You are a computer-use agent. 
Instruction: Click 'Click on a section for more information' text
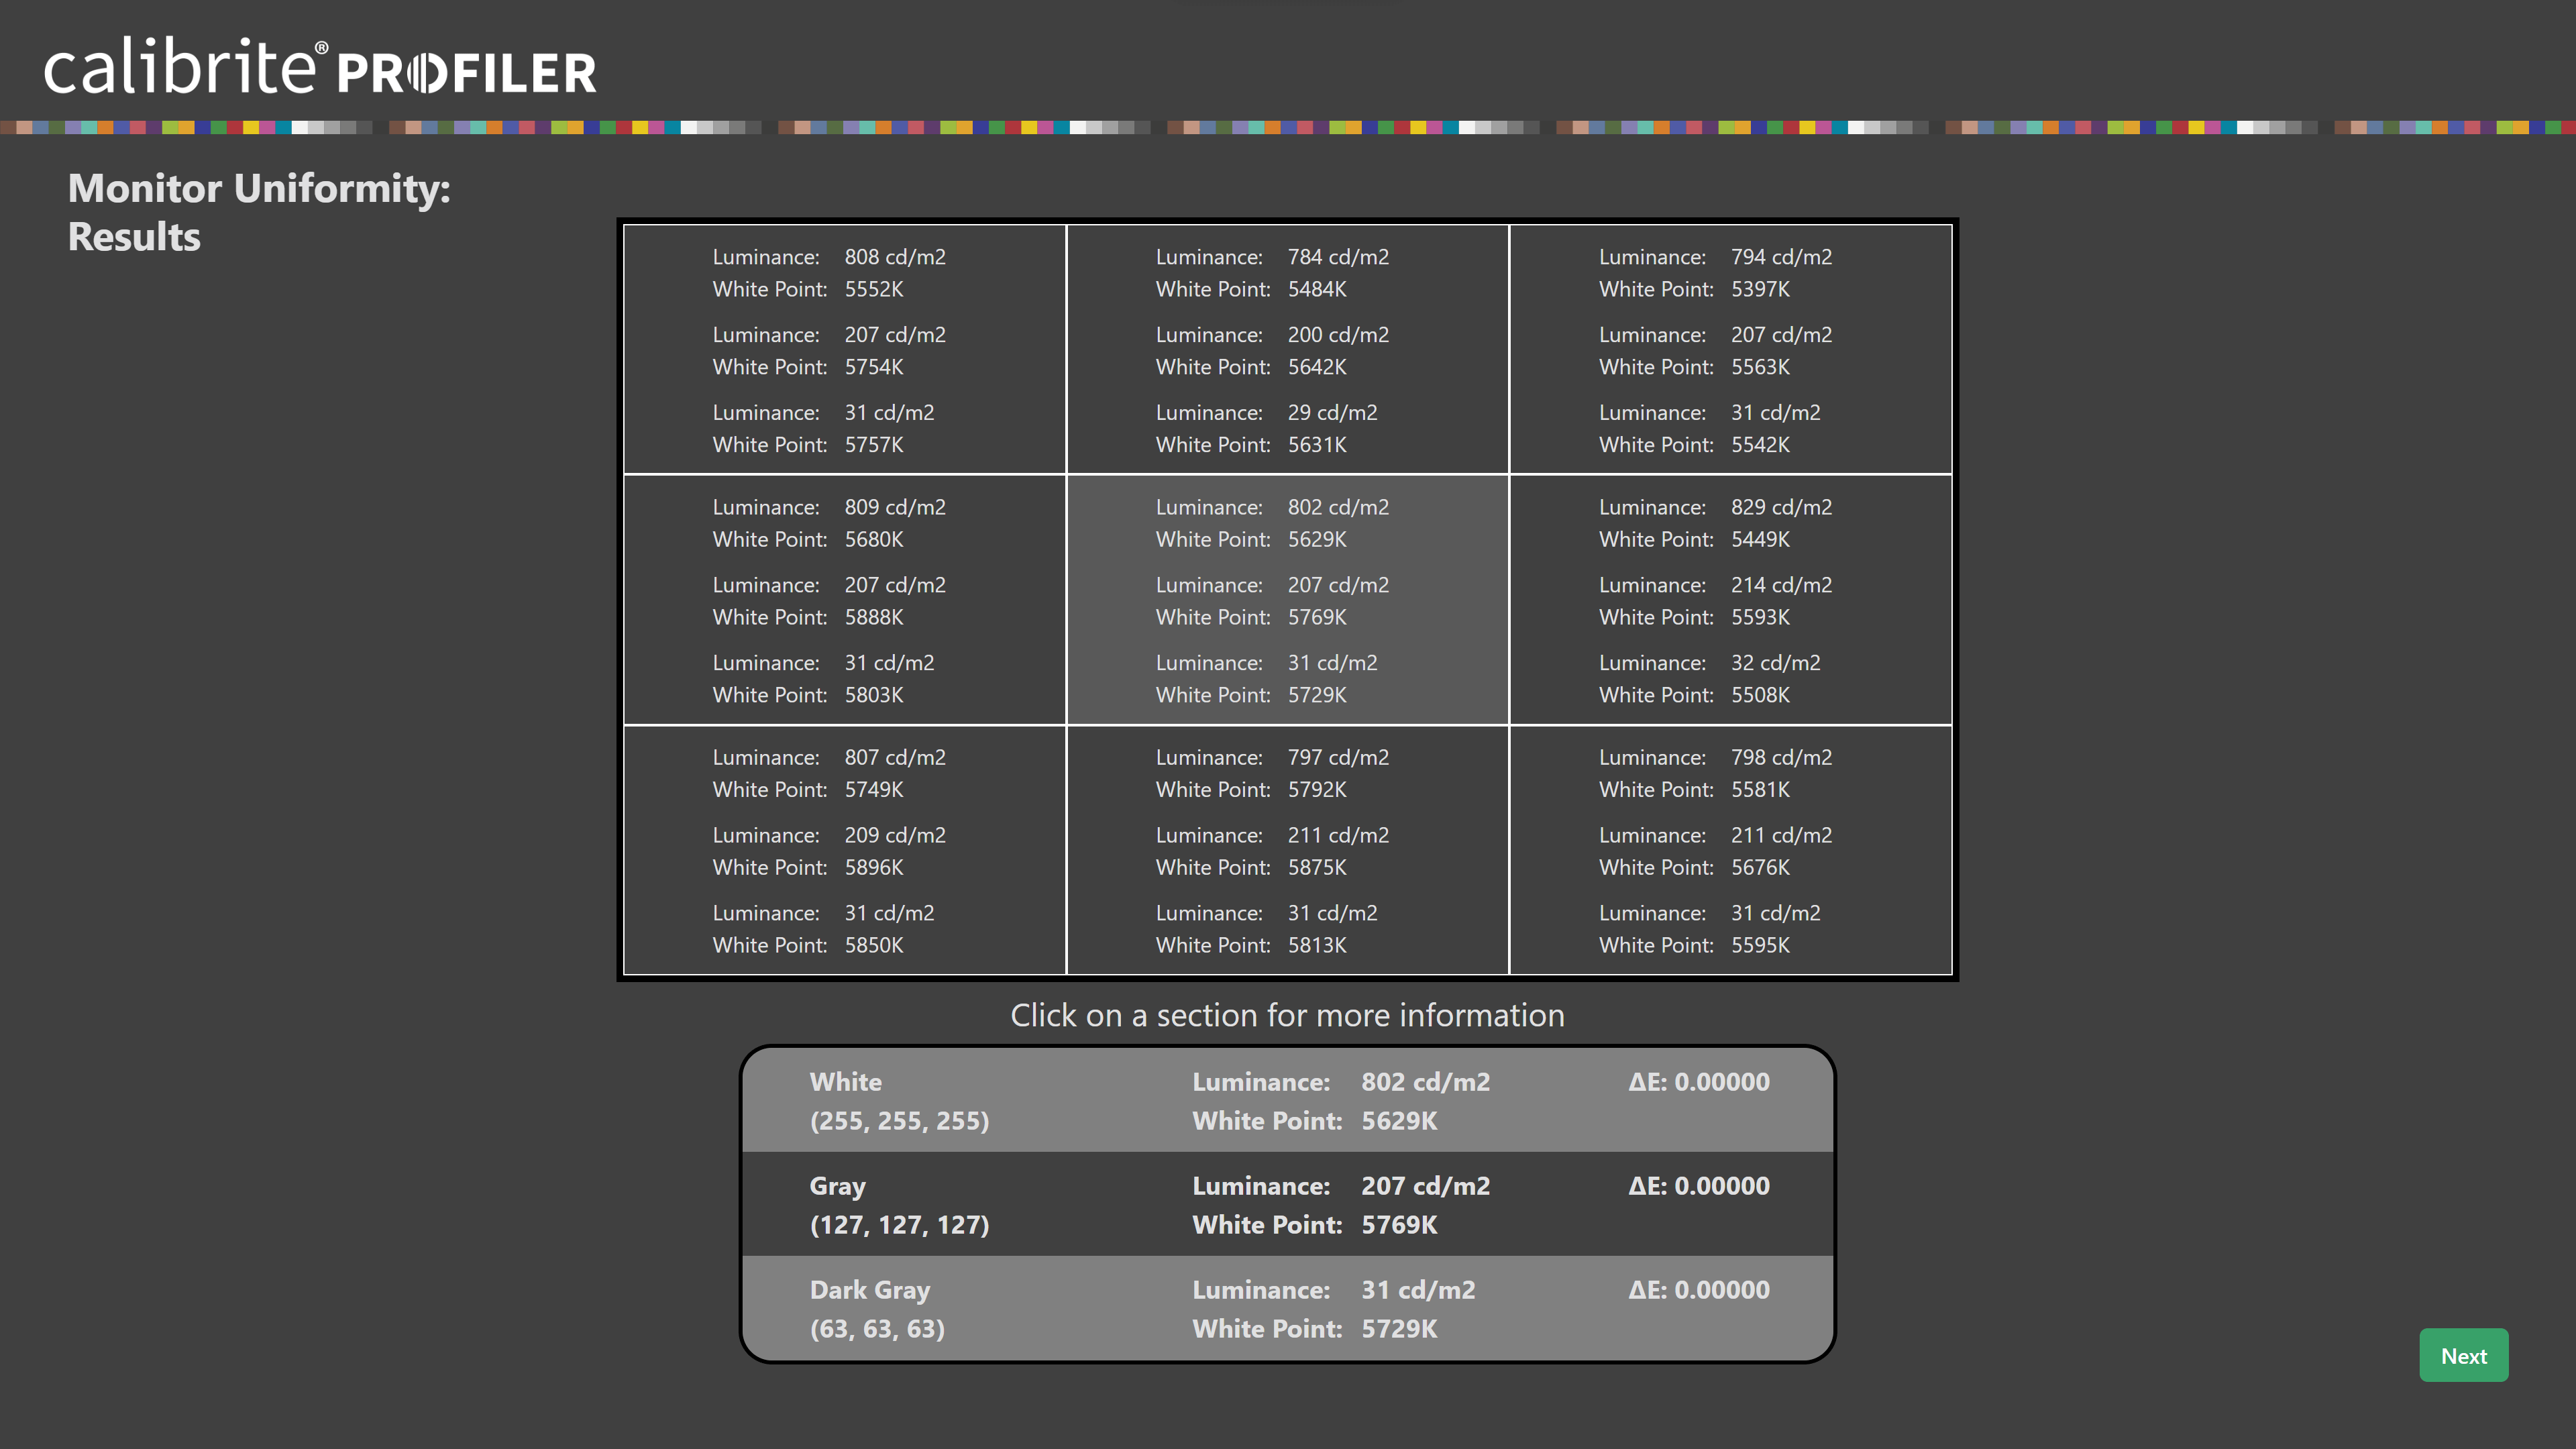(x=1287, y=1015)
